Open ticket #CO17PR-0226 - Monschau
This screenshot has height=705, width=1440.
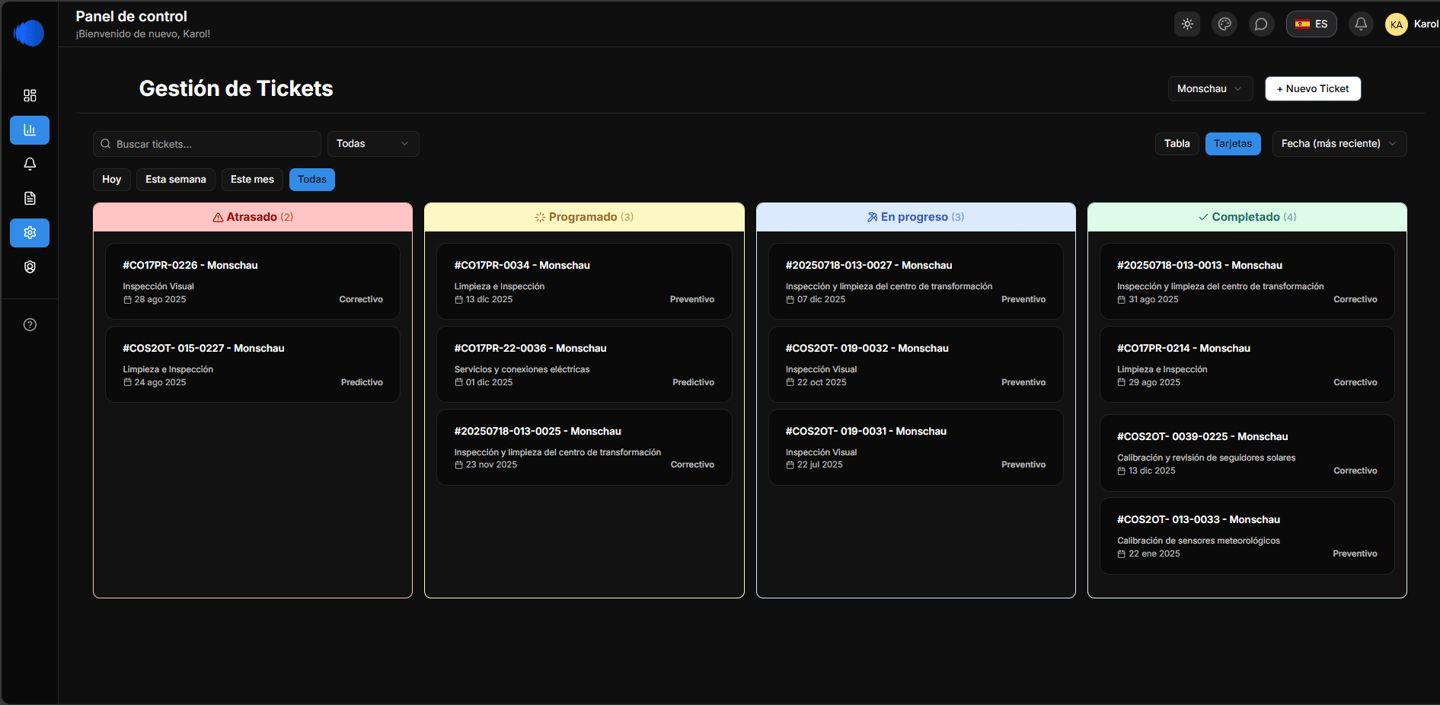point(253,282)
